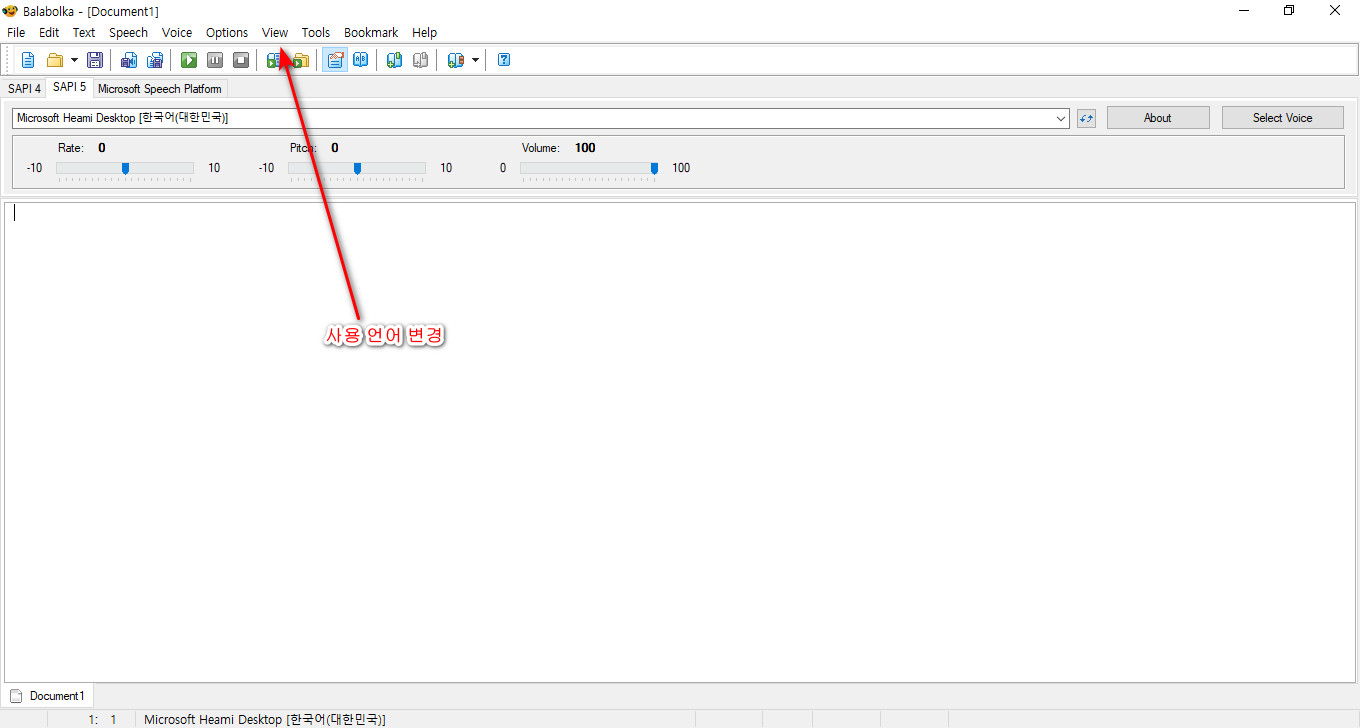Click inside the empty text editing area
This screenshot has width=1360, height=728.
680,442
